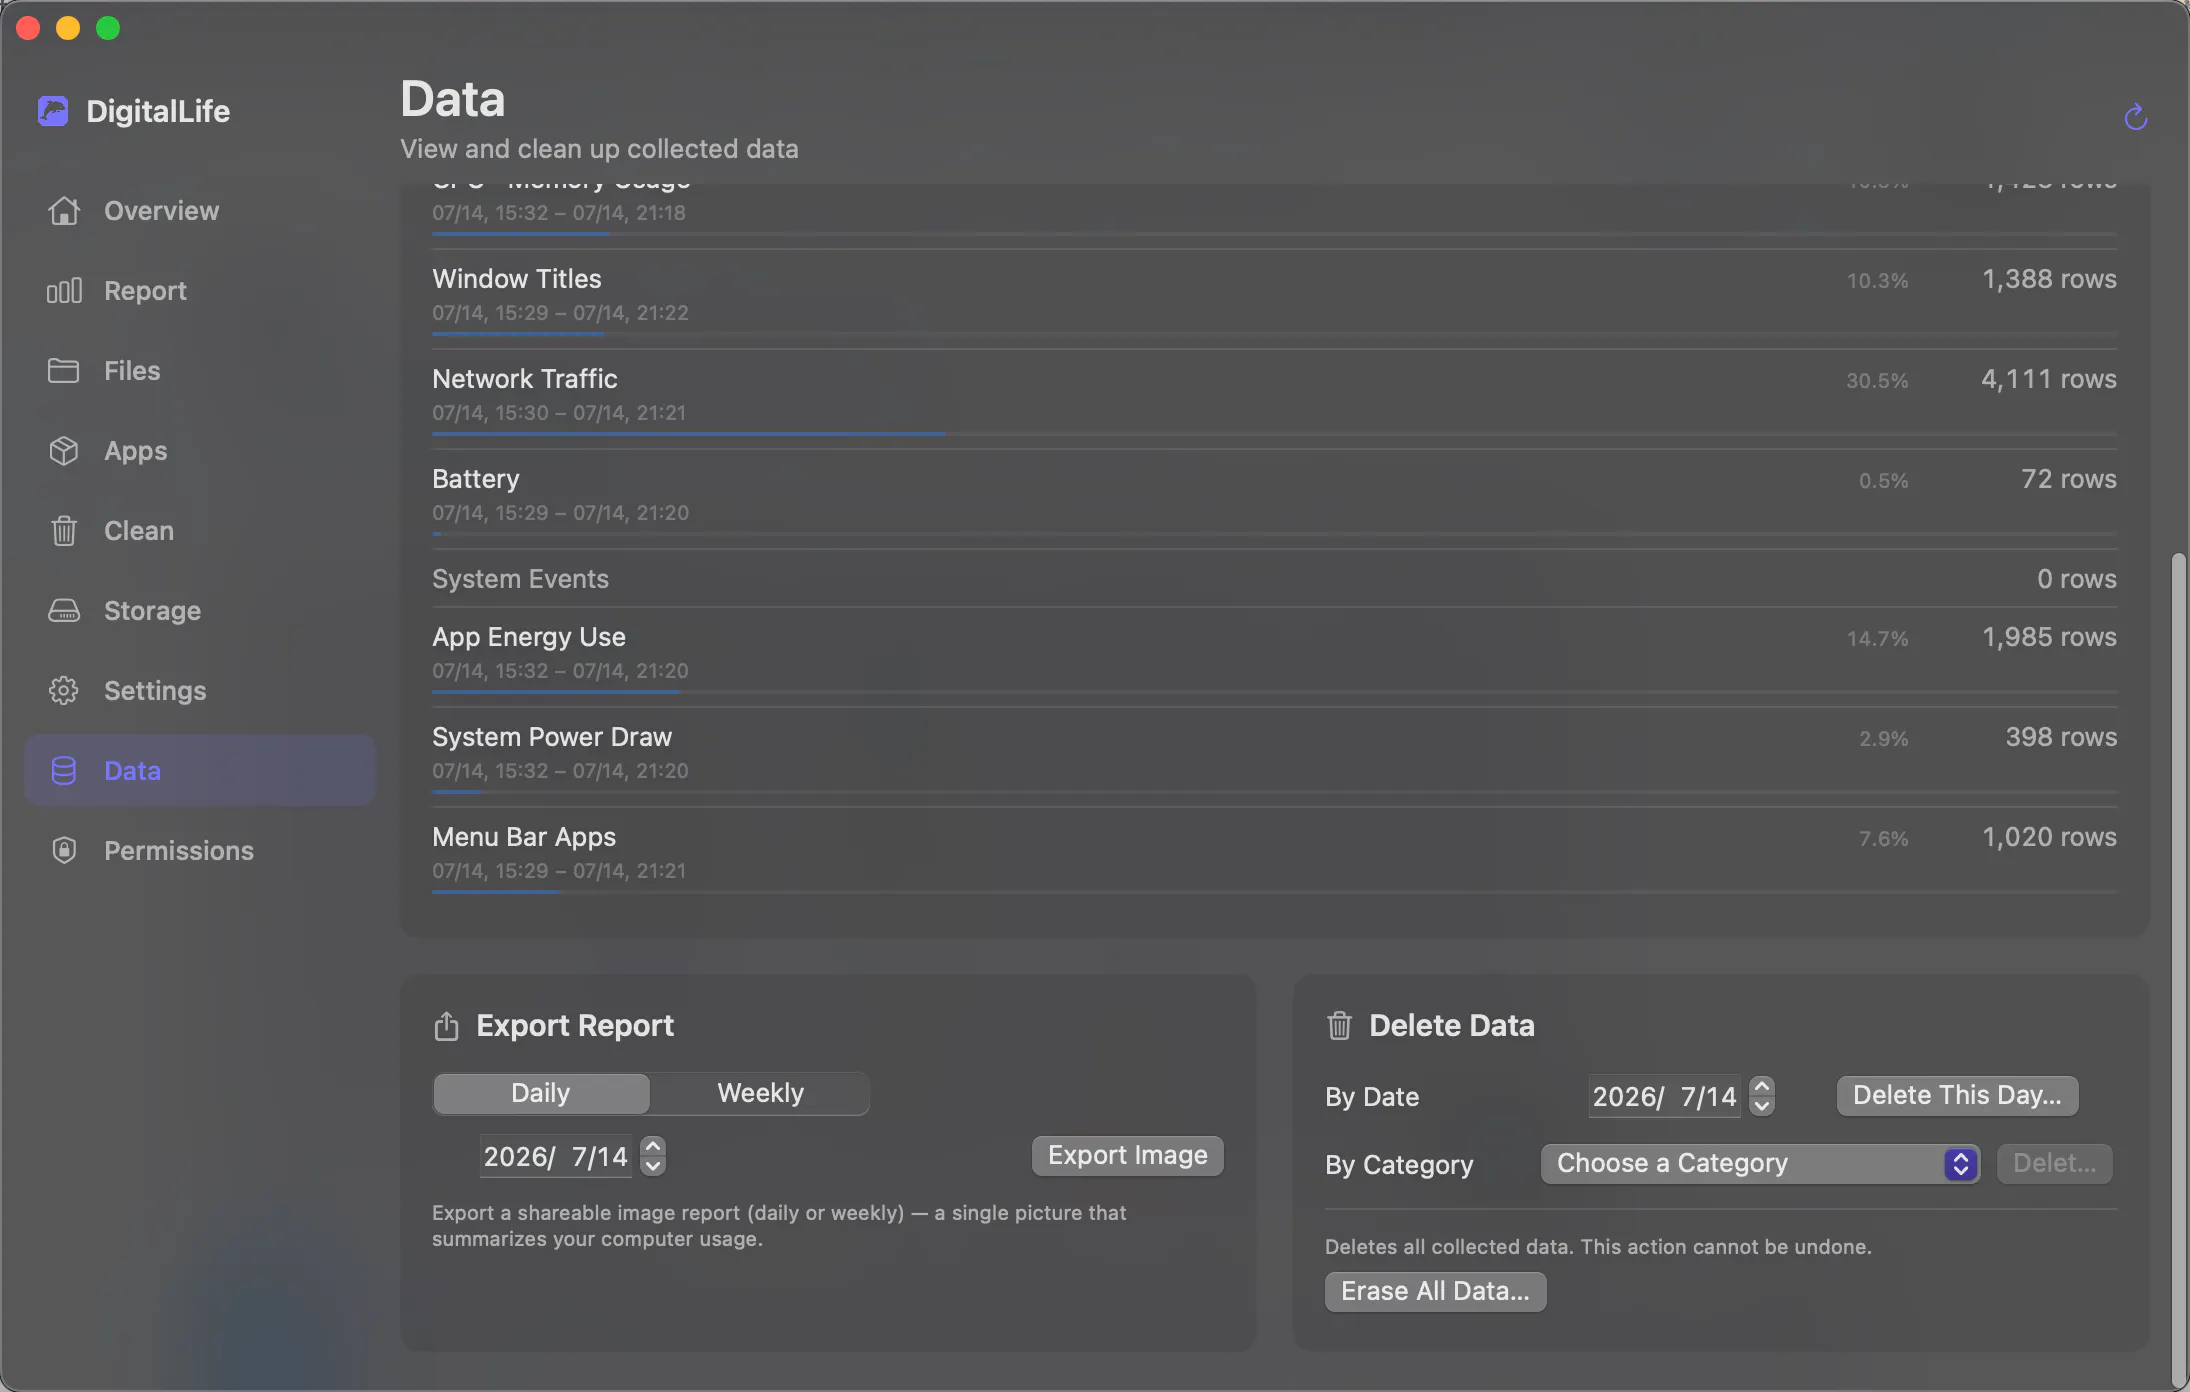The image size is (2190, 1392).
Task: Click the Export Report date stepper
Action: [x=653, y=1156]
